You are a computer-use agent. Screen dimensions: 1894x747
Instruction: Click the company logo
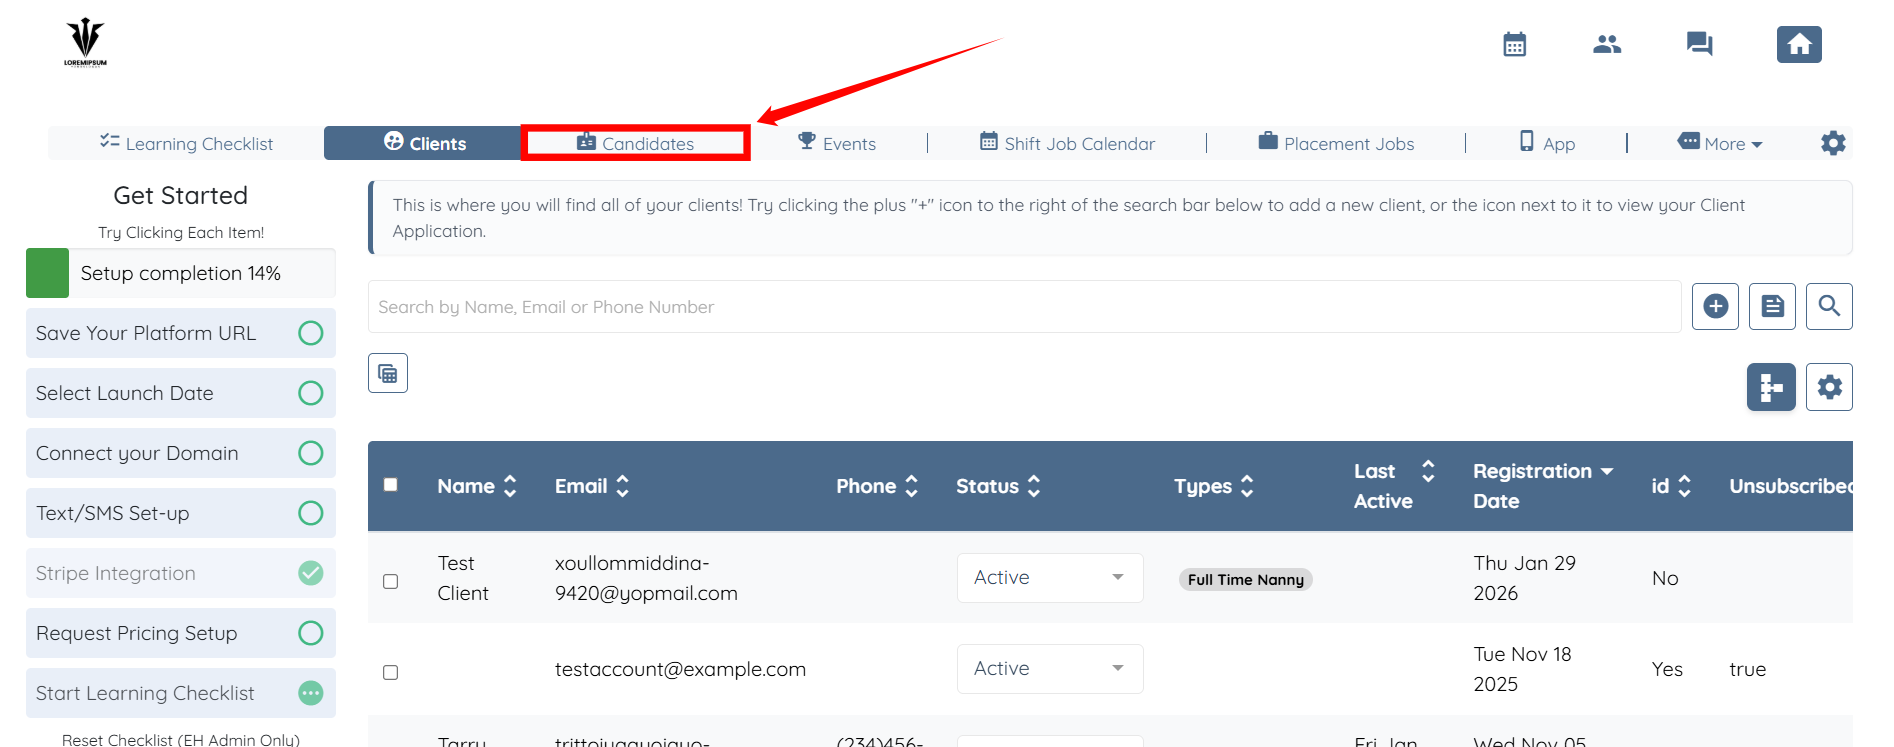85,42
